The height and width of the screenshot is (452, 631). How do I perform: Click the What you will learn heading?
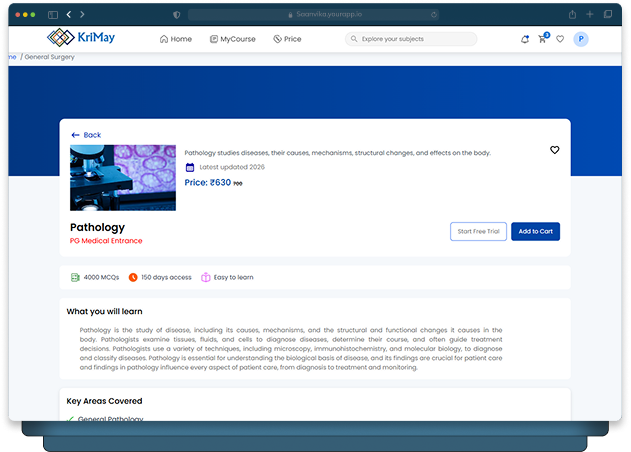coord(104,312)
